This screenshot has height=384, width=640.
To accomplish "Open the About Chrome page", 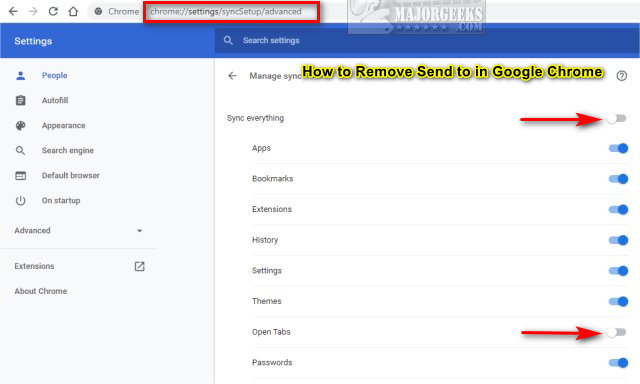I will [41, 291].
